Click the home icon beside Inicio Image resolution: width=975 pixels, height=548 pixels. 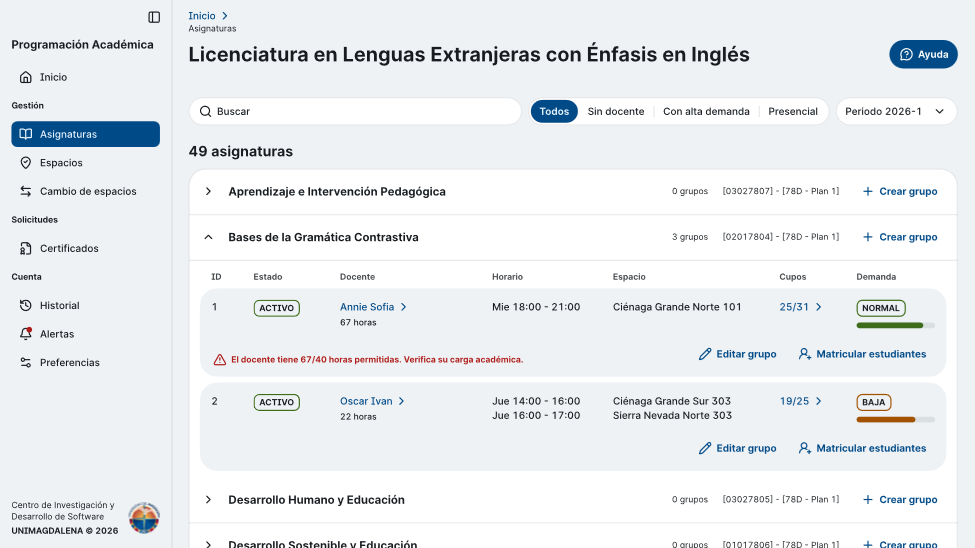pos(25,77)
